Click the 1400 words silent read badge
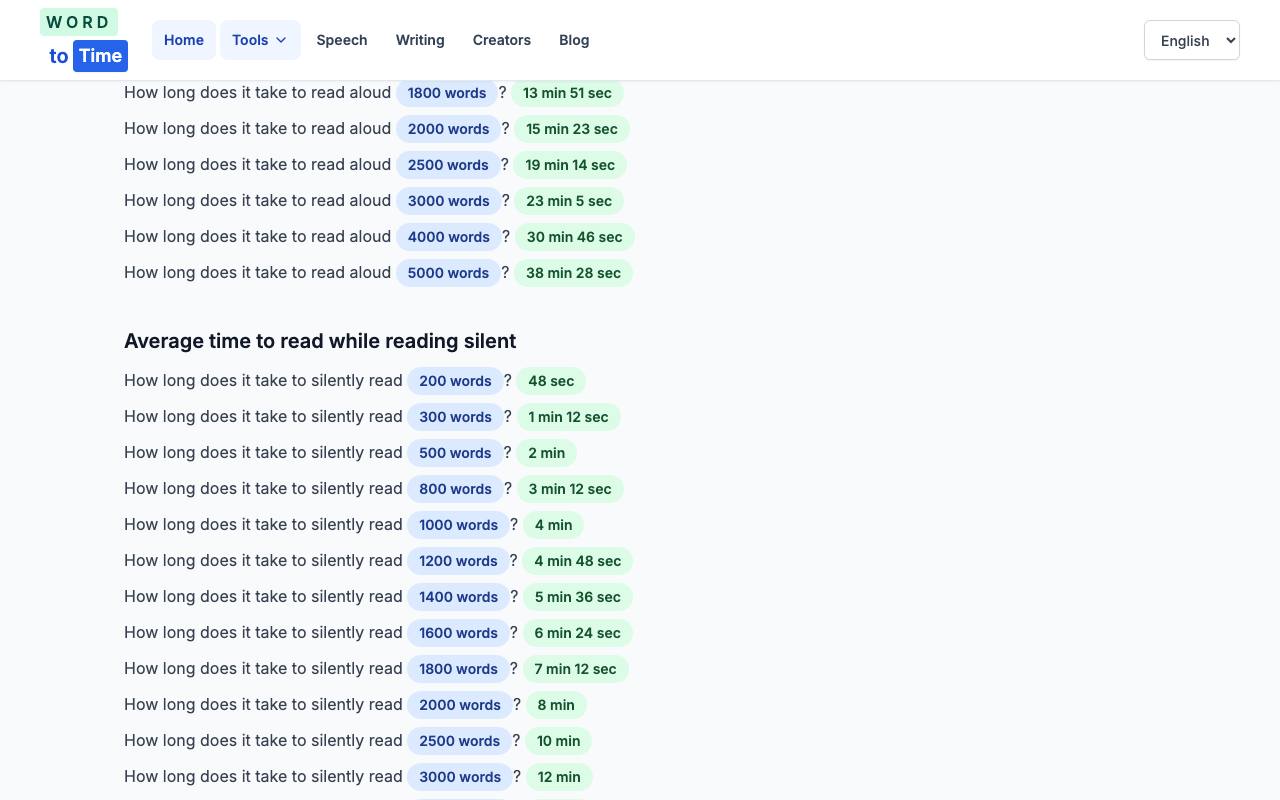This screenshot has height=800, width=1280. click(x=458, y=597)
